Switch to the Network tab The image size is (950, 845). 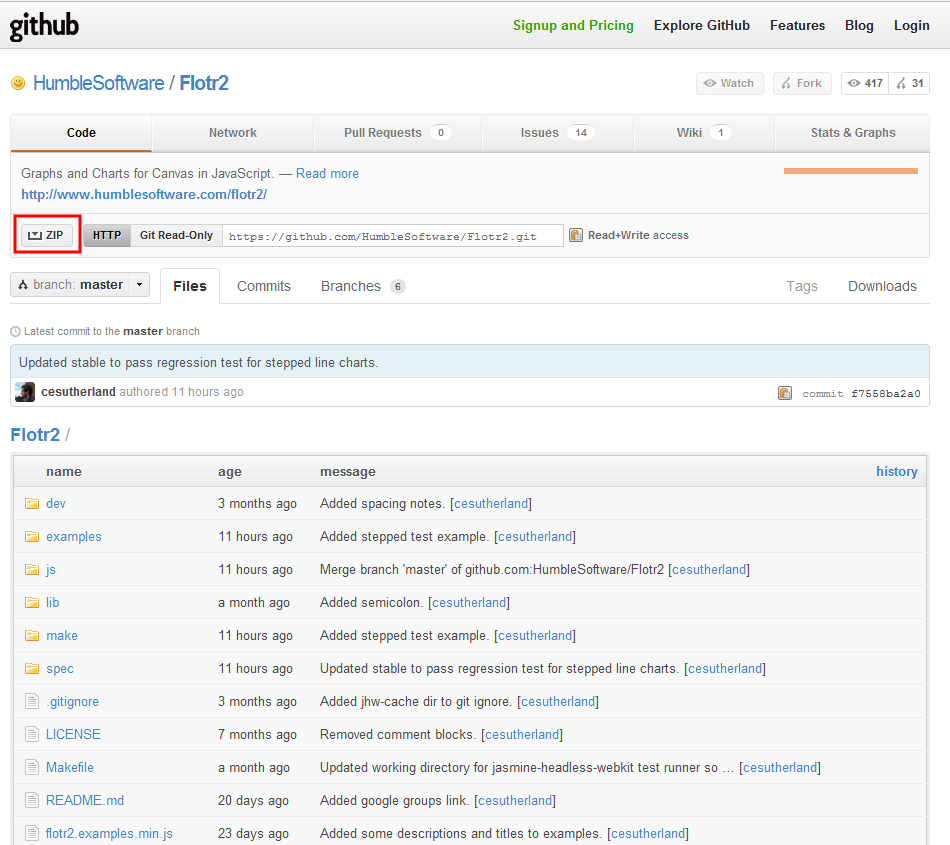click(x=233, y=133)
